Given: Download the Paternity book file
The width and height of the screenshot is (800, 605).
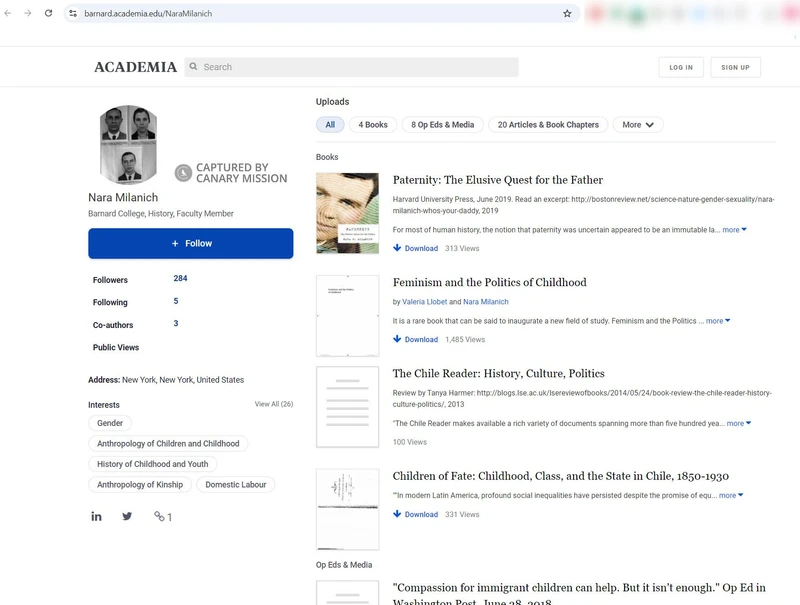Looking at the screenshot, I should coord(415,248).
